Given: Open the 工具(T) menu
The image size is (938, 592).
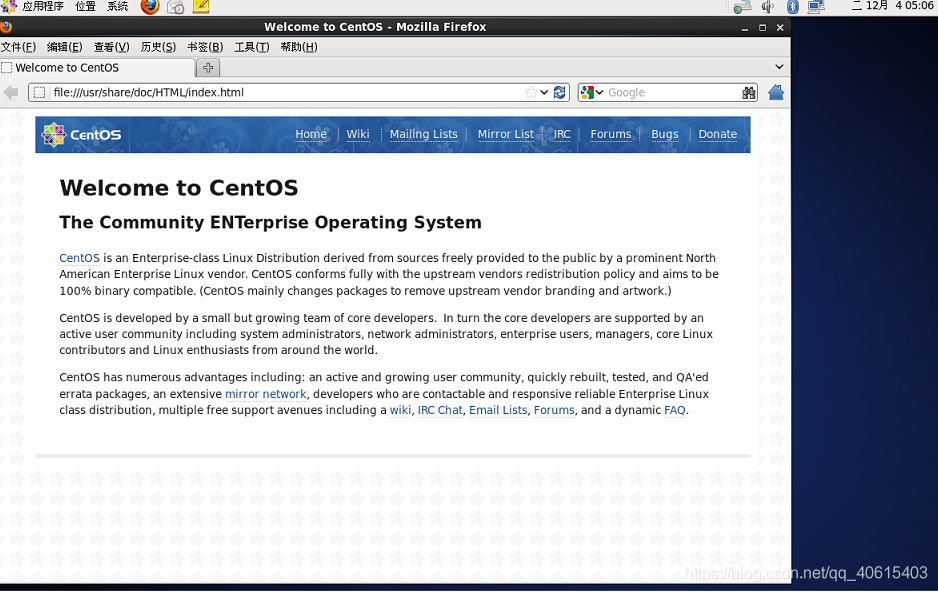Looking at the screenshot, I should click(251, 47).
